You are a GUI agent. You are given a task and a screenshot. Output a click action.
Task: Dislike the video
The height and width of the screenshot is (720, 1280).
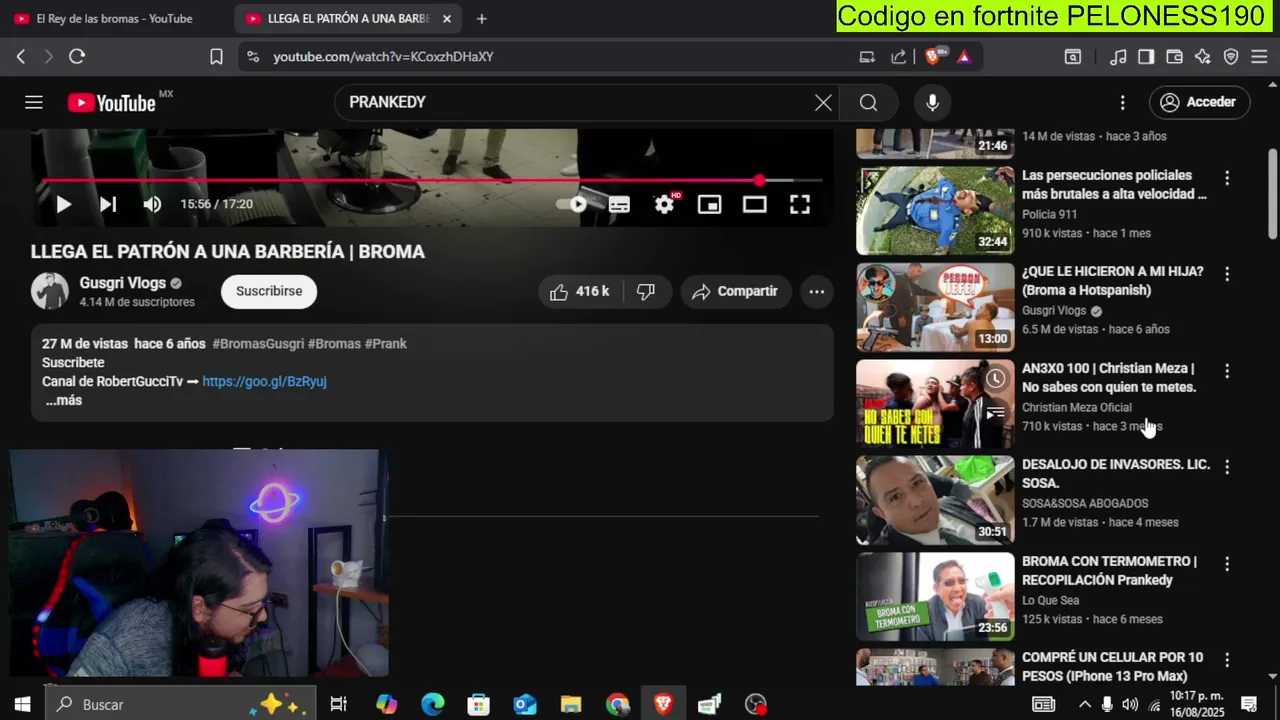click(646, 291)
